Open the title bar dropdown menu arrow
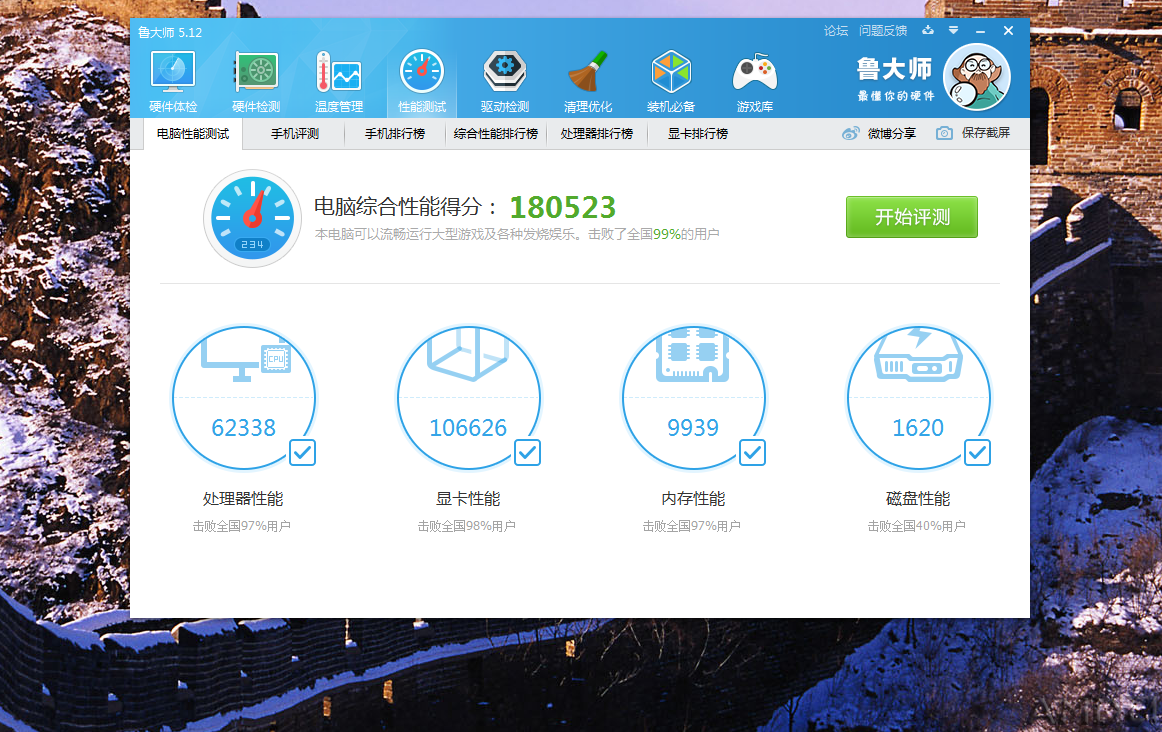 click(953, 30)
